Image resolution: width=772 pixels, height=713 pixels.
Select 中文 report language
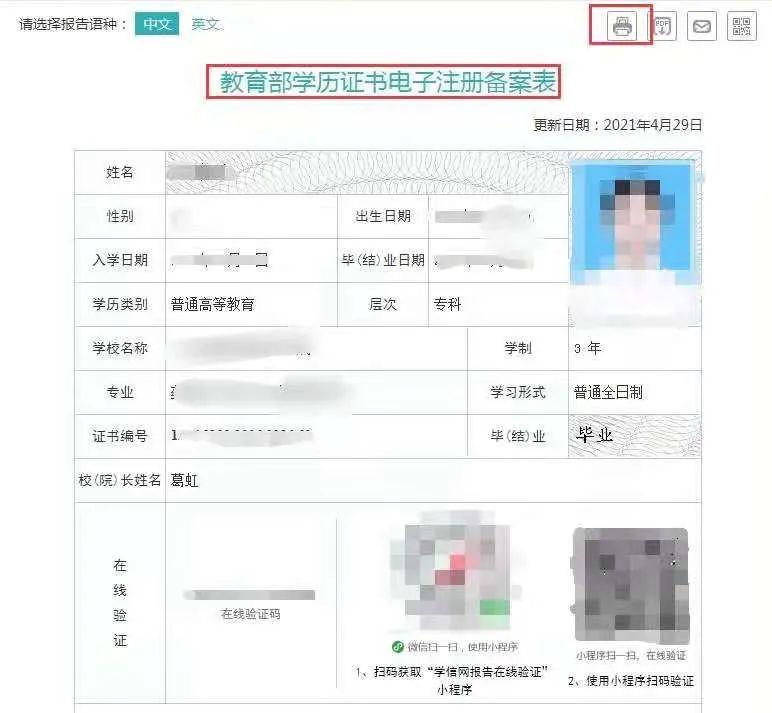tap(157, 24)
